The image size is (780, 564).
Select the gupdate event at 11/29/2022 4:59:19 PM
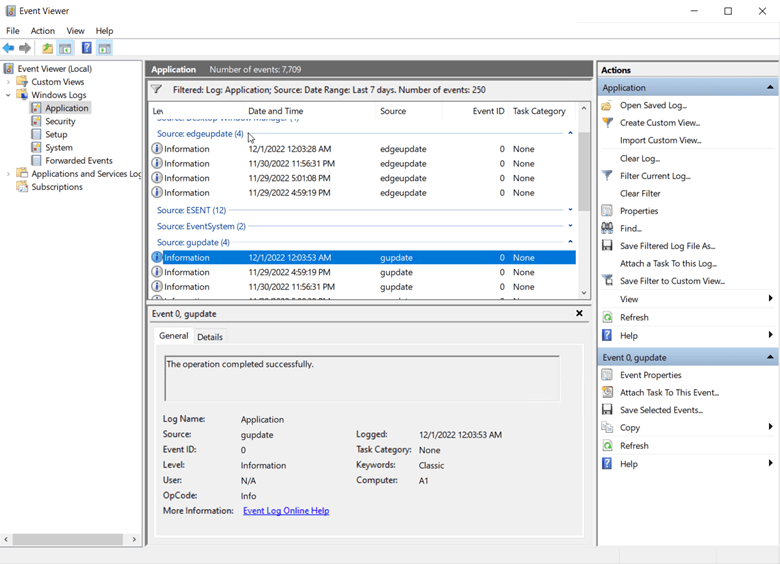[363, 272]
